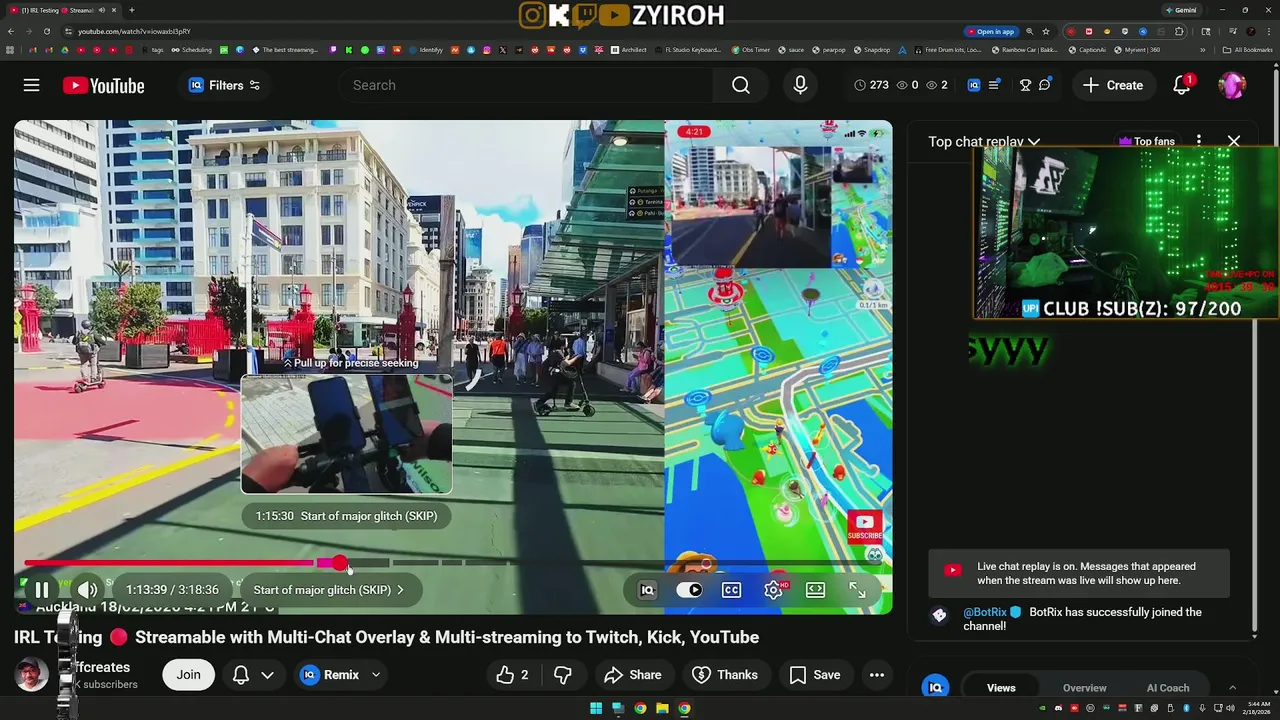Open the Windows Start menu
Image resolution: width=1280 pixels, height=720 pixels.
tap(596, 708)
